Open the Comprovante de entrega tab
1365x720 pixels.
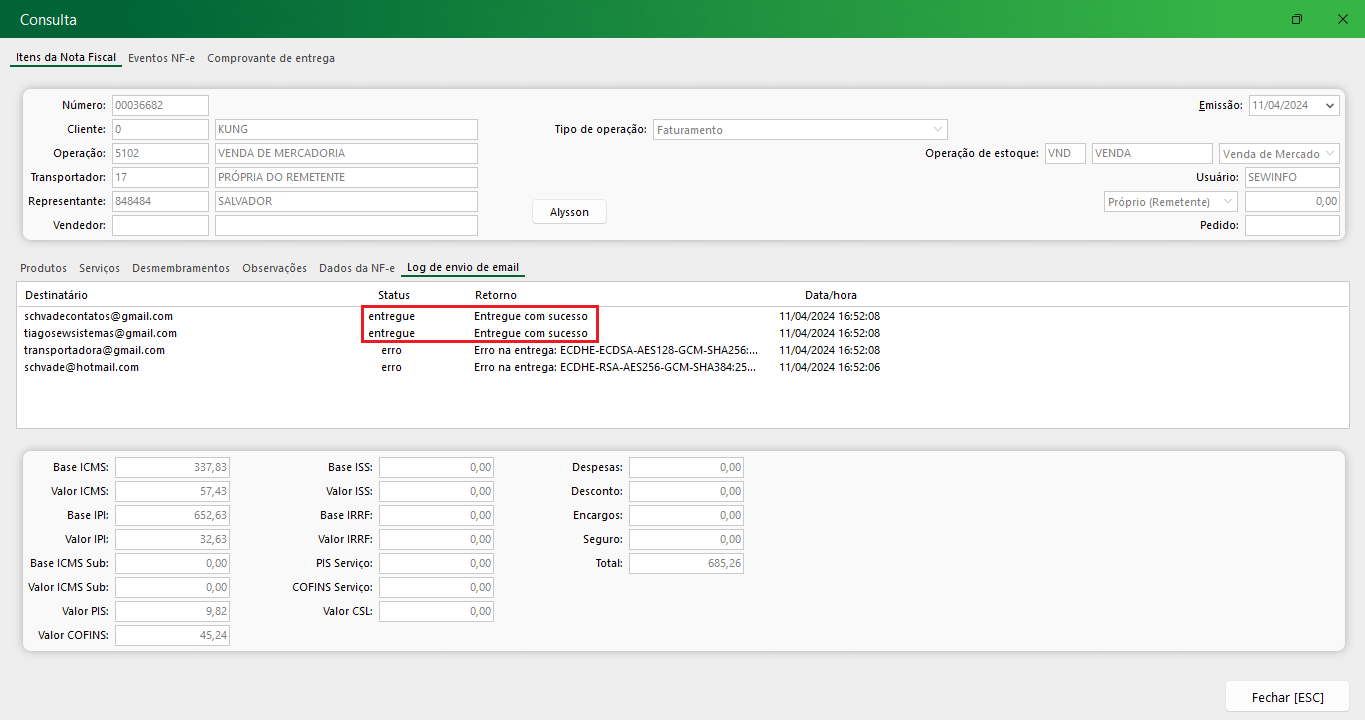pos(271,58)
